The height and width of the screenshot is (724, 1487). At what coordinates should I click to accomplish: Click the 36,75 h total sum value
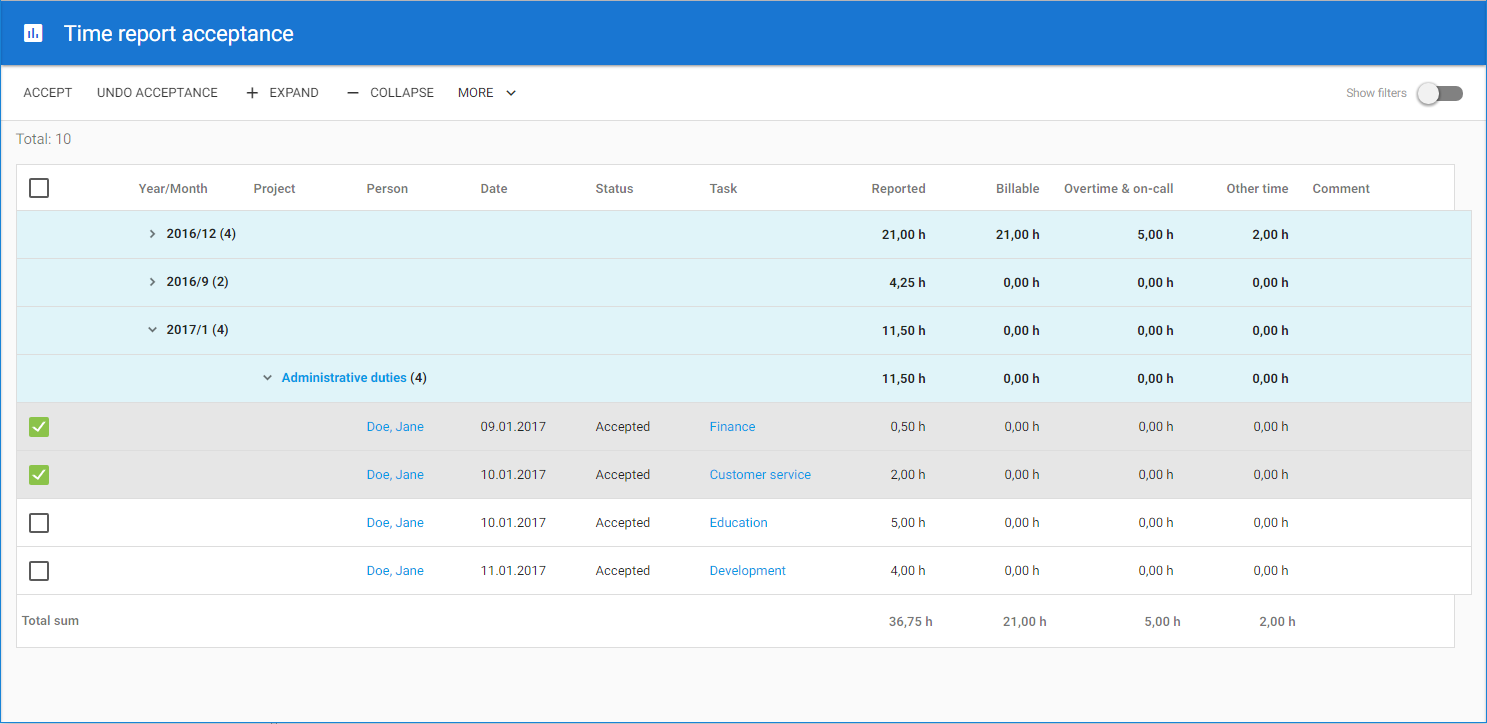point(911,622)
